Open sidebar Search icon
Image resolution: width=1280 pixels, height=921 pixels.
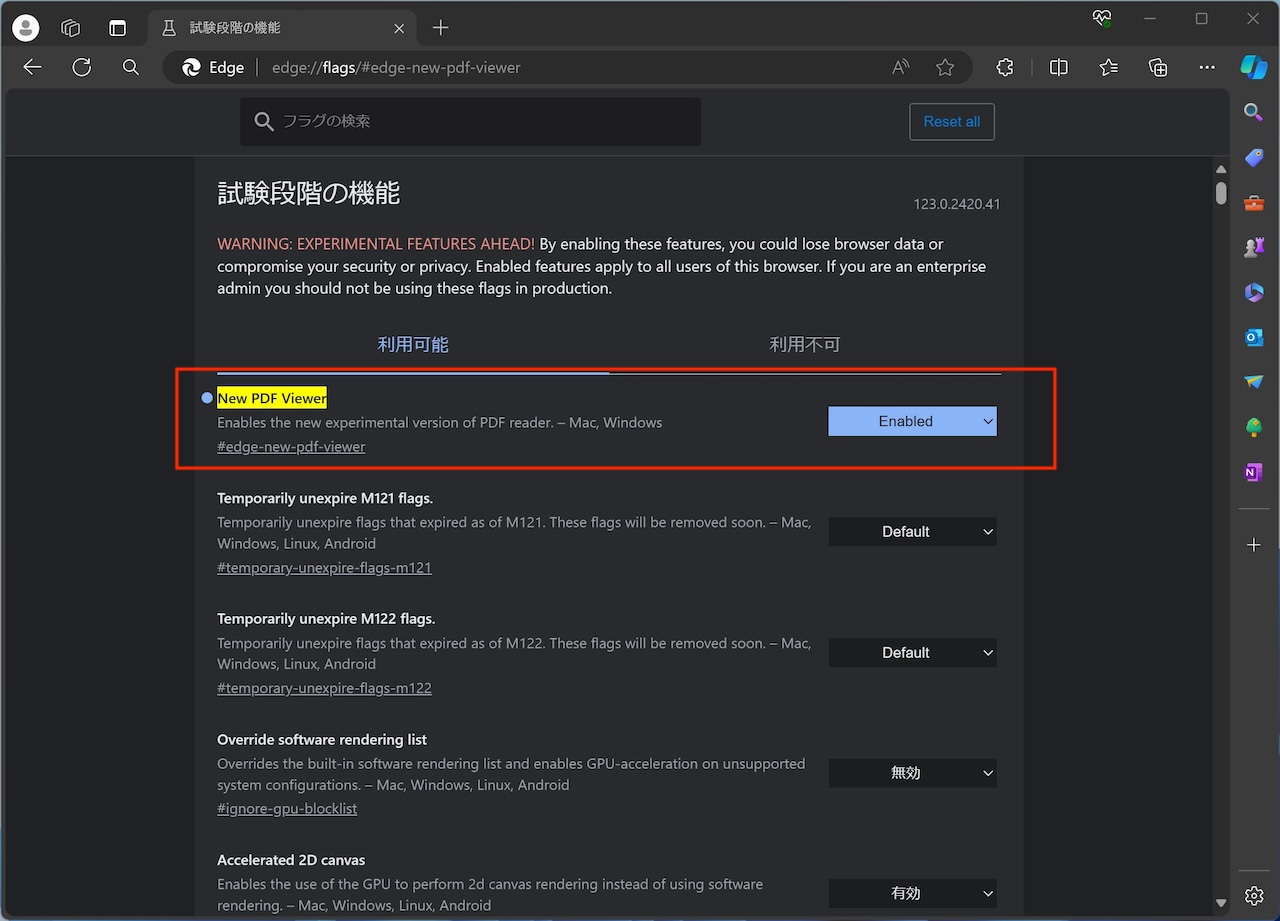[1254, 111]
